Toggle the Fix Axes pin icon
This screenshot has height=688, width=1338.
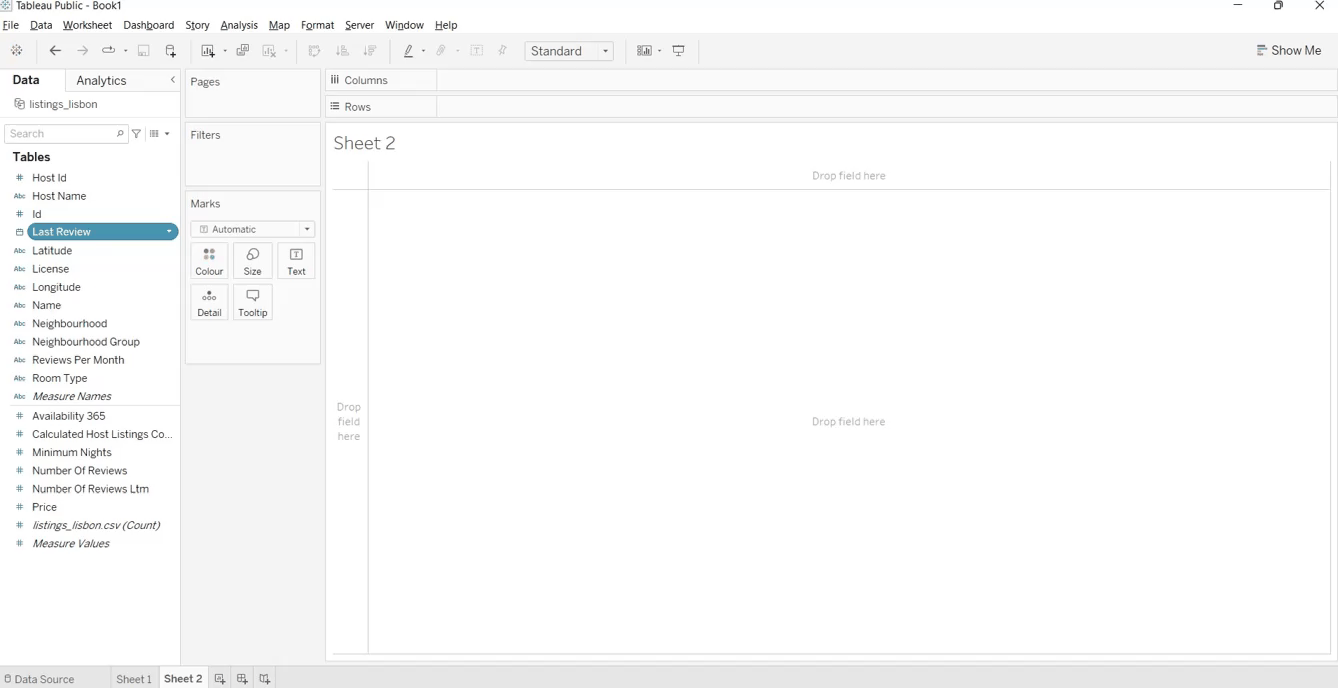(503, 51)
